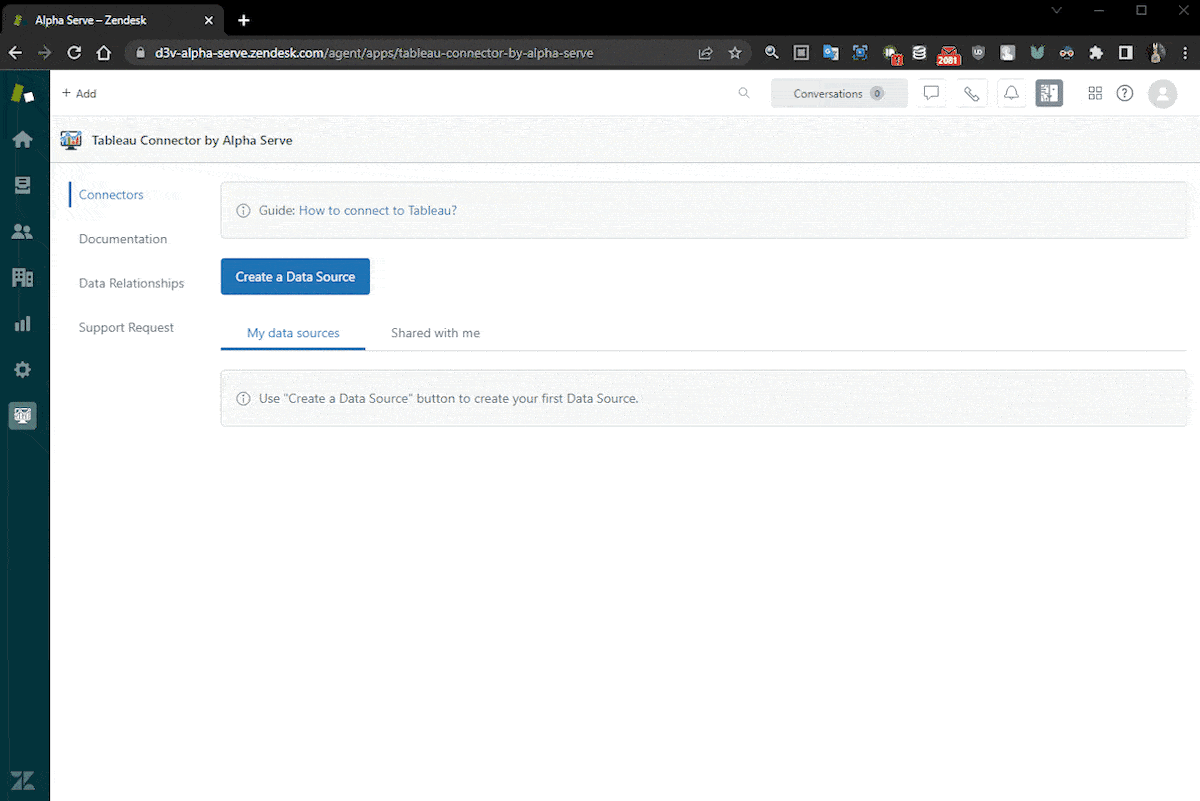The width and height of the screenshot is (1200, 801).
Task: Open the Organizations icon in sidebar
Action: [x=22, y=277]
